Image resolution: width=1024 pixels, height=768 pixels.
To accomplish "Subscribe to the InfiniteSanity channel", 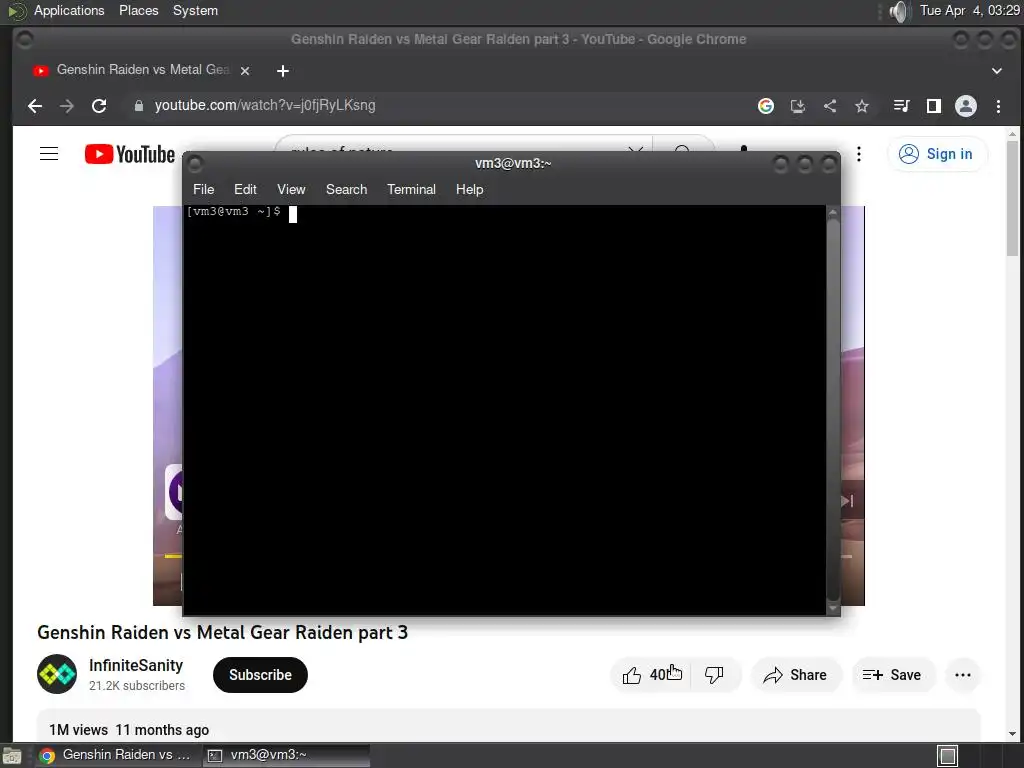I will (260, 675).
